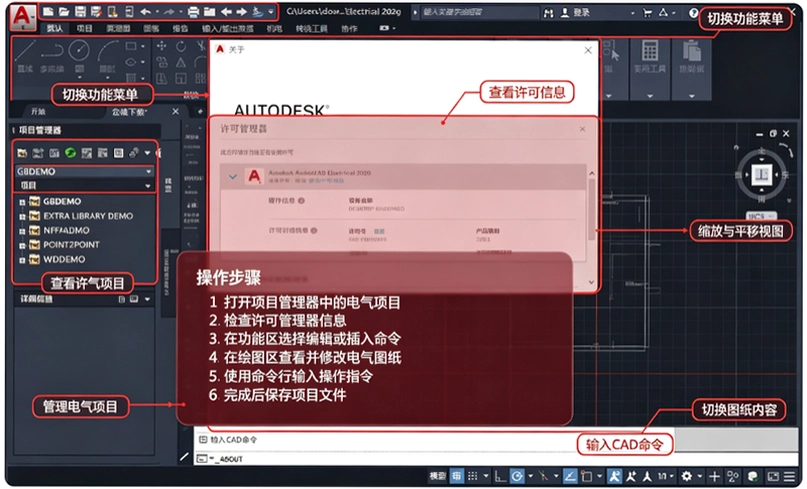Expand the clipboard panel dropdown arrow

[x=692, y=96]
